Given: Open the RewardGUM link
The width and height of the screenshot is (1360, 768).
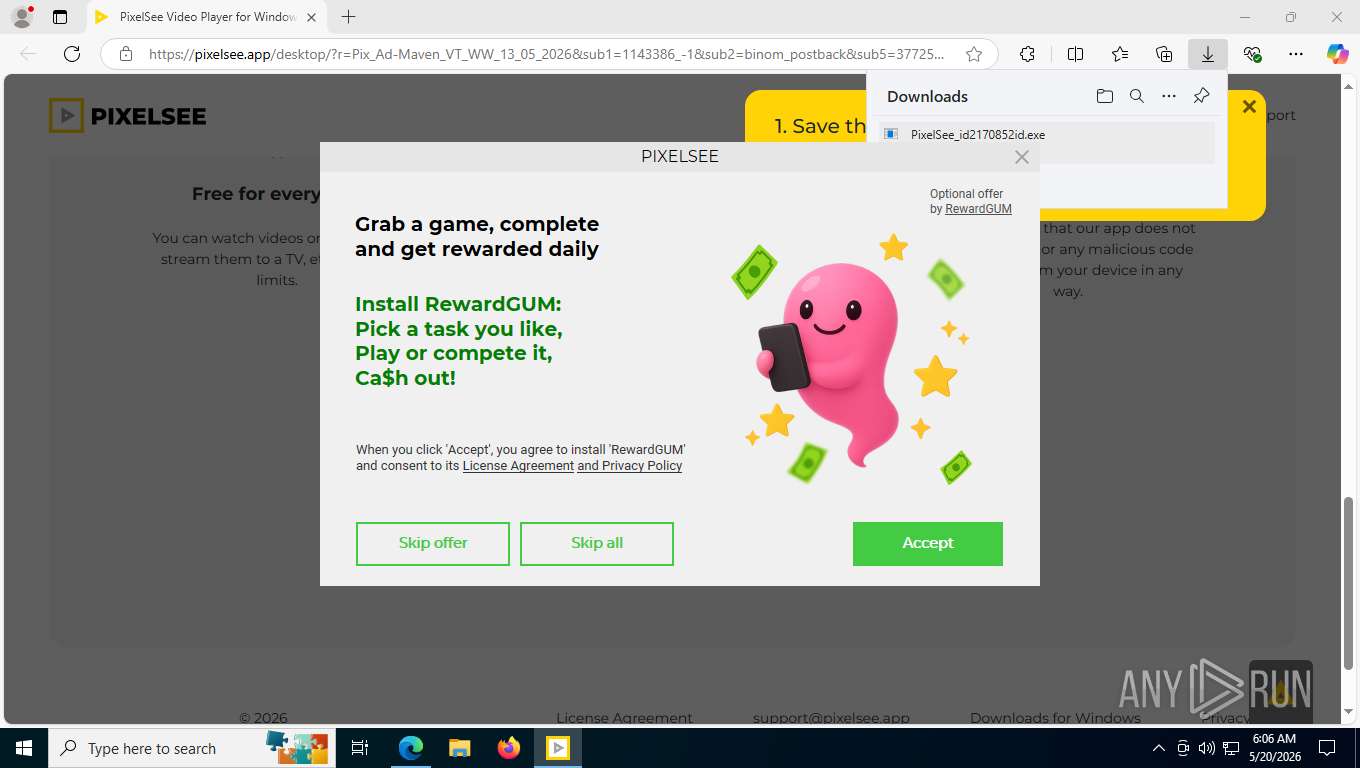Looking at the screenshot, I should (978, 209).
